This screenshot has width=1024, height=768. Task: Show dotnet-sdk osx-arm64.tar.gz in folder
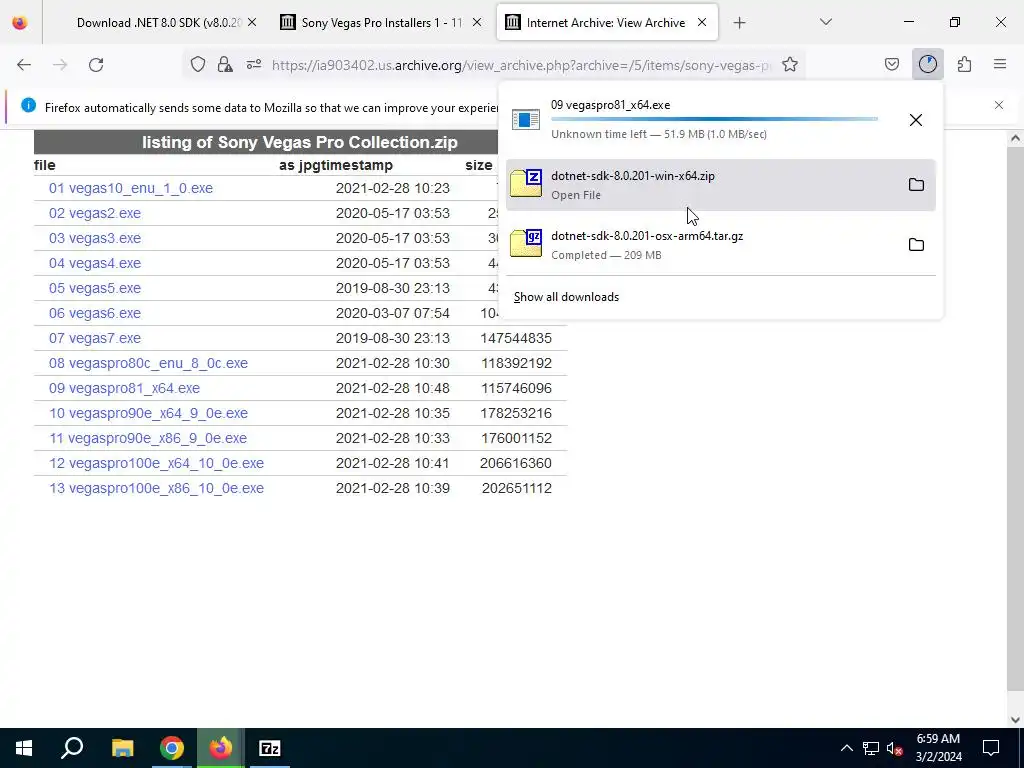coord(916,245)
